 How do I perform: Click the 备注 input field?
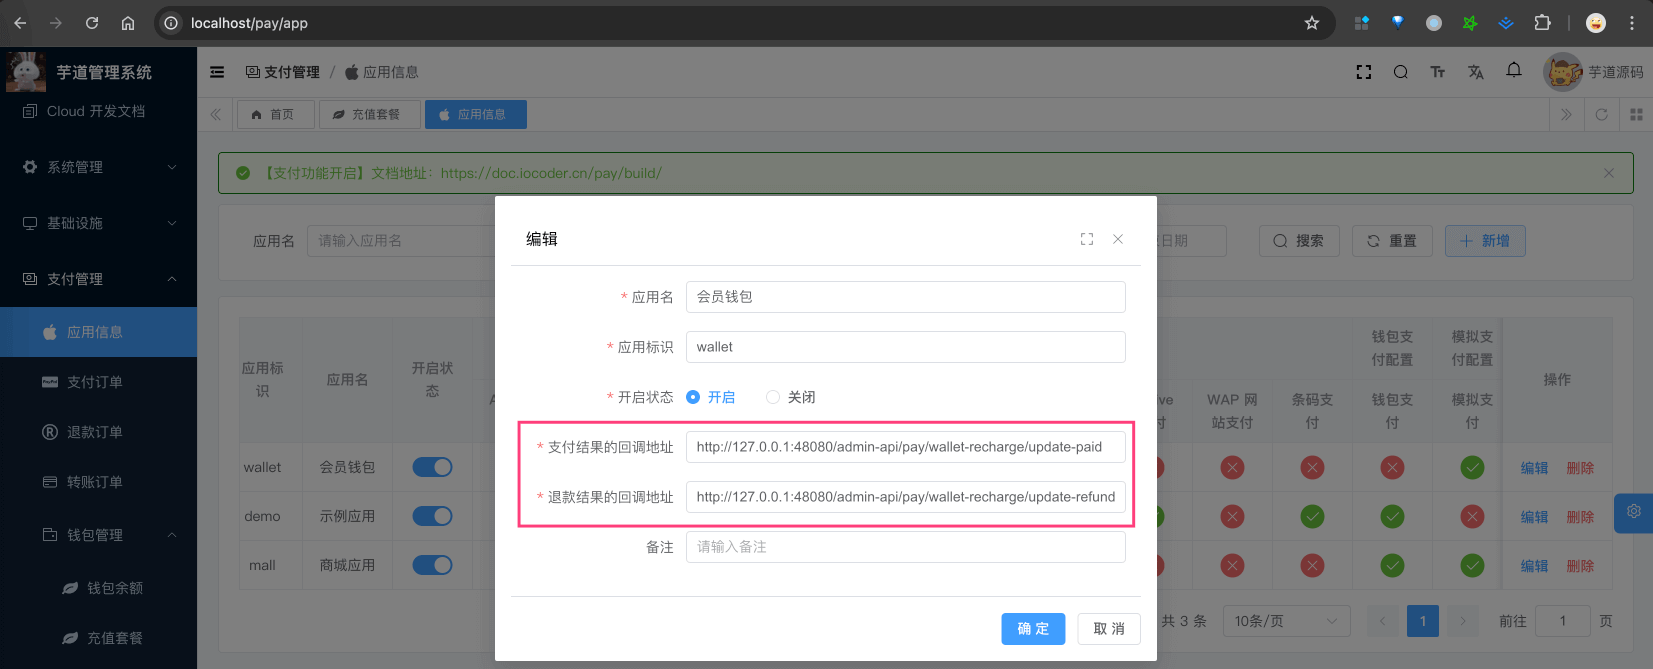click(905, 547)
